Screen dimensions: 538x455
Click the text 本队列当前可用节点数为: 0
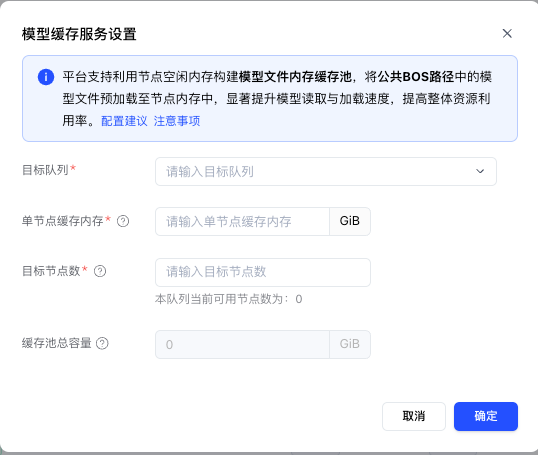[229, 299]
